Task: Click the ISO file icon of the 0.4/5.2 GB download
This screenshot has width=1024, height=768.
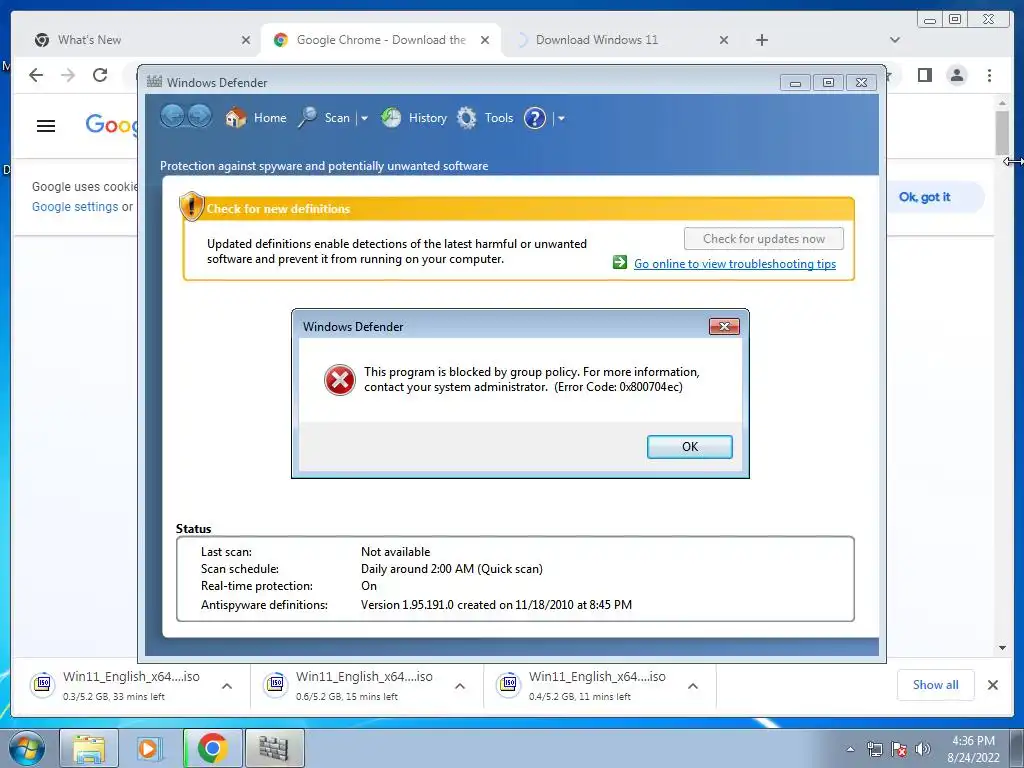Action: (x=509, y=684)
